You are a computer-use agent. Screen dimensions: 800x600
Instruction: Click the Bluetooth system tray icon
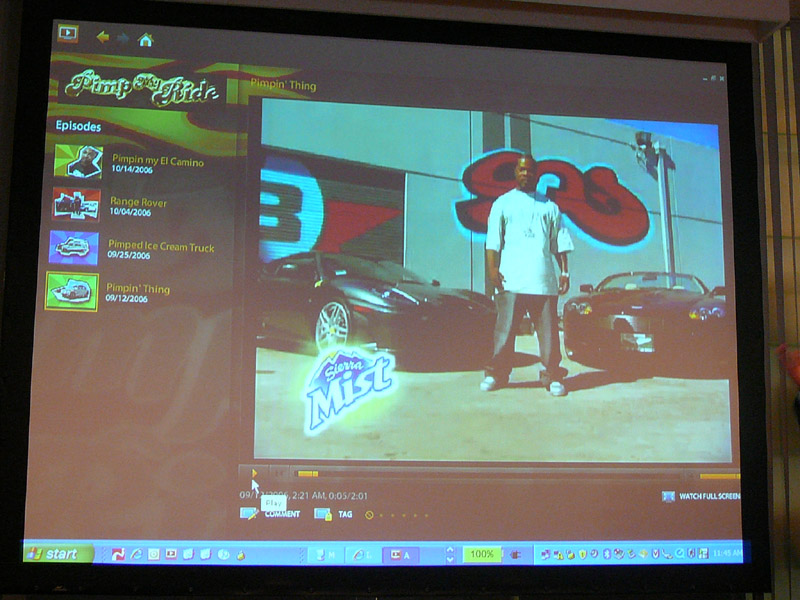pyautogui.click(x=607, y=554)
